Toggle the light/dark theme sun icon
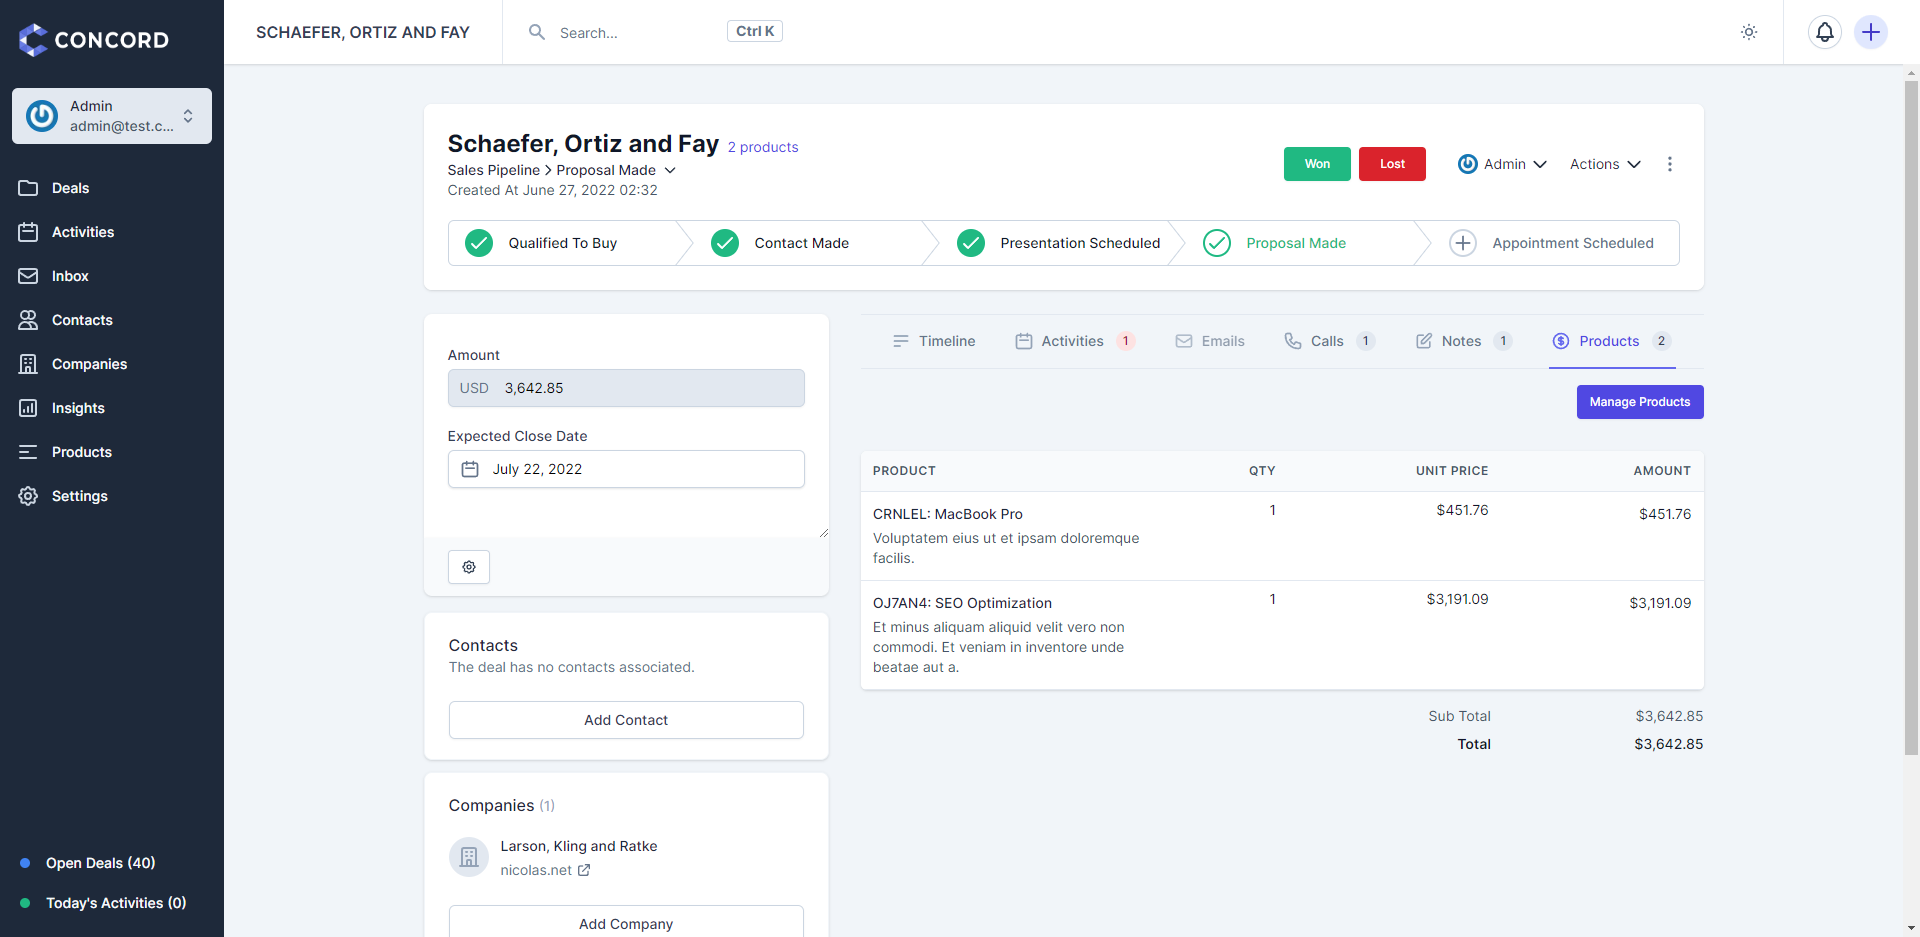The width and height of the screenshot is (1920, 937). 1748,32
